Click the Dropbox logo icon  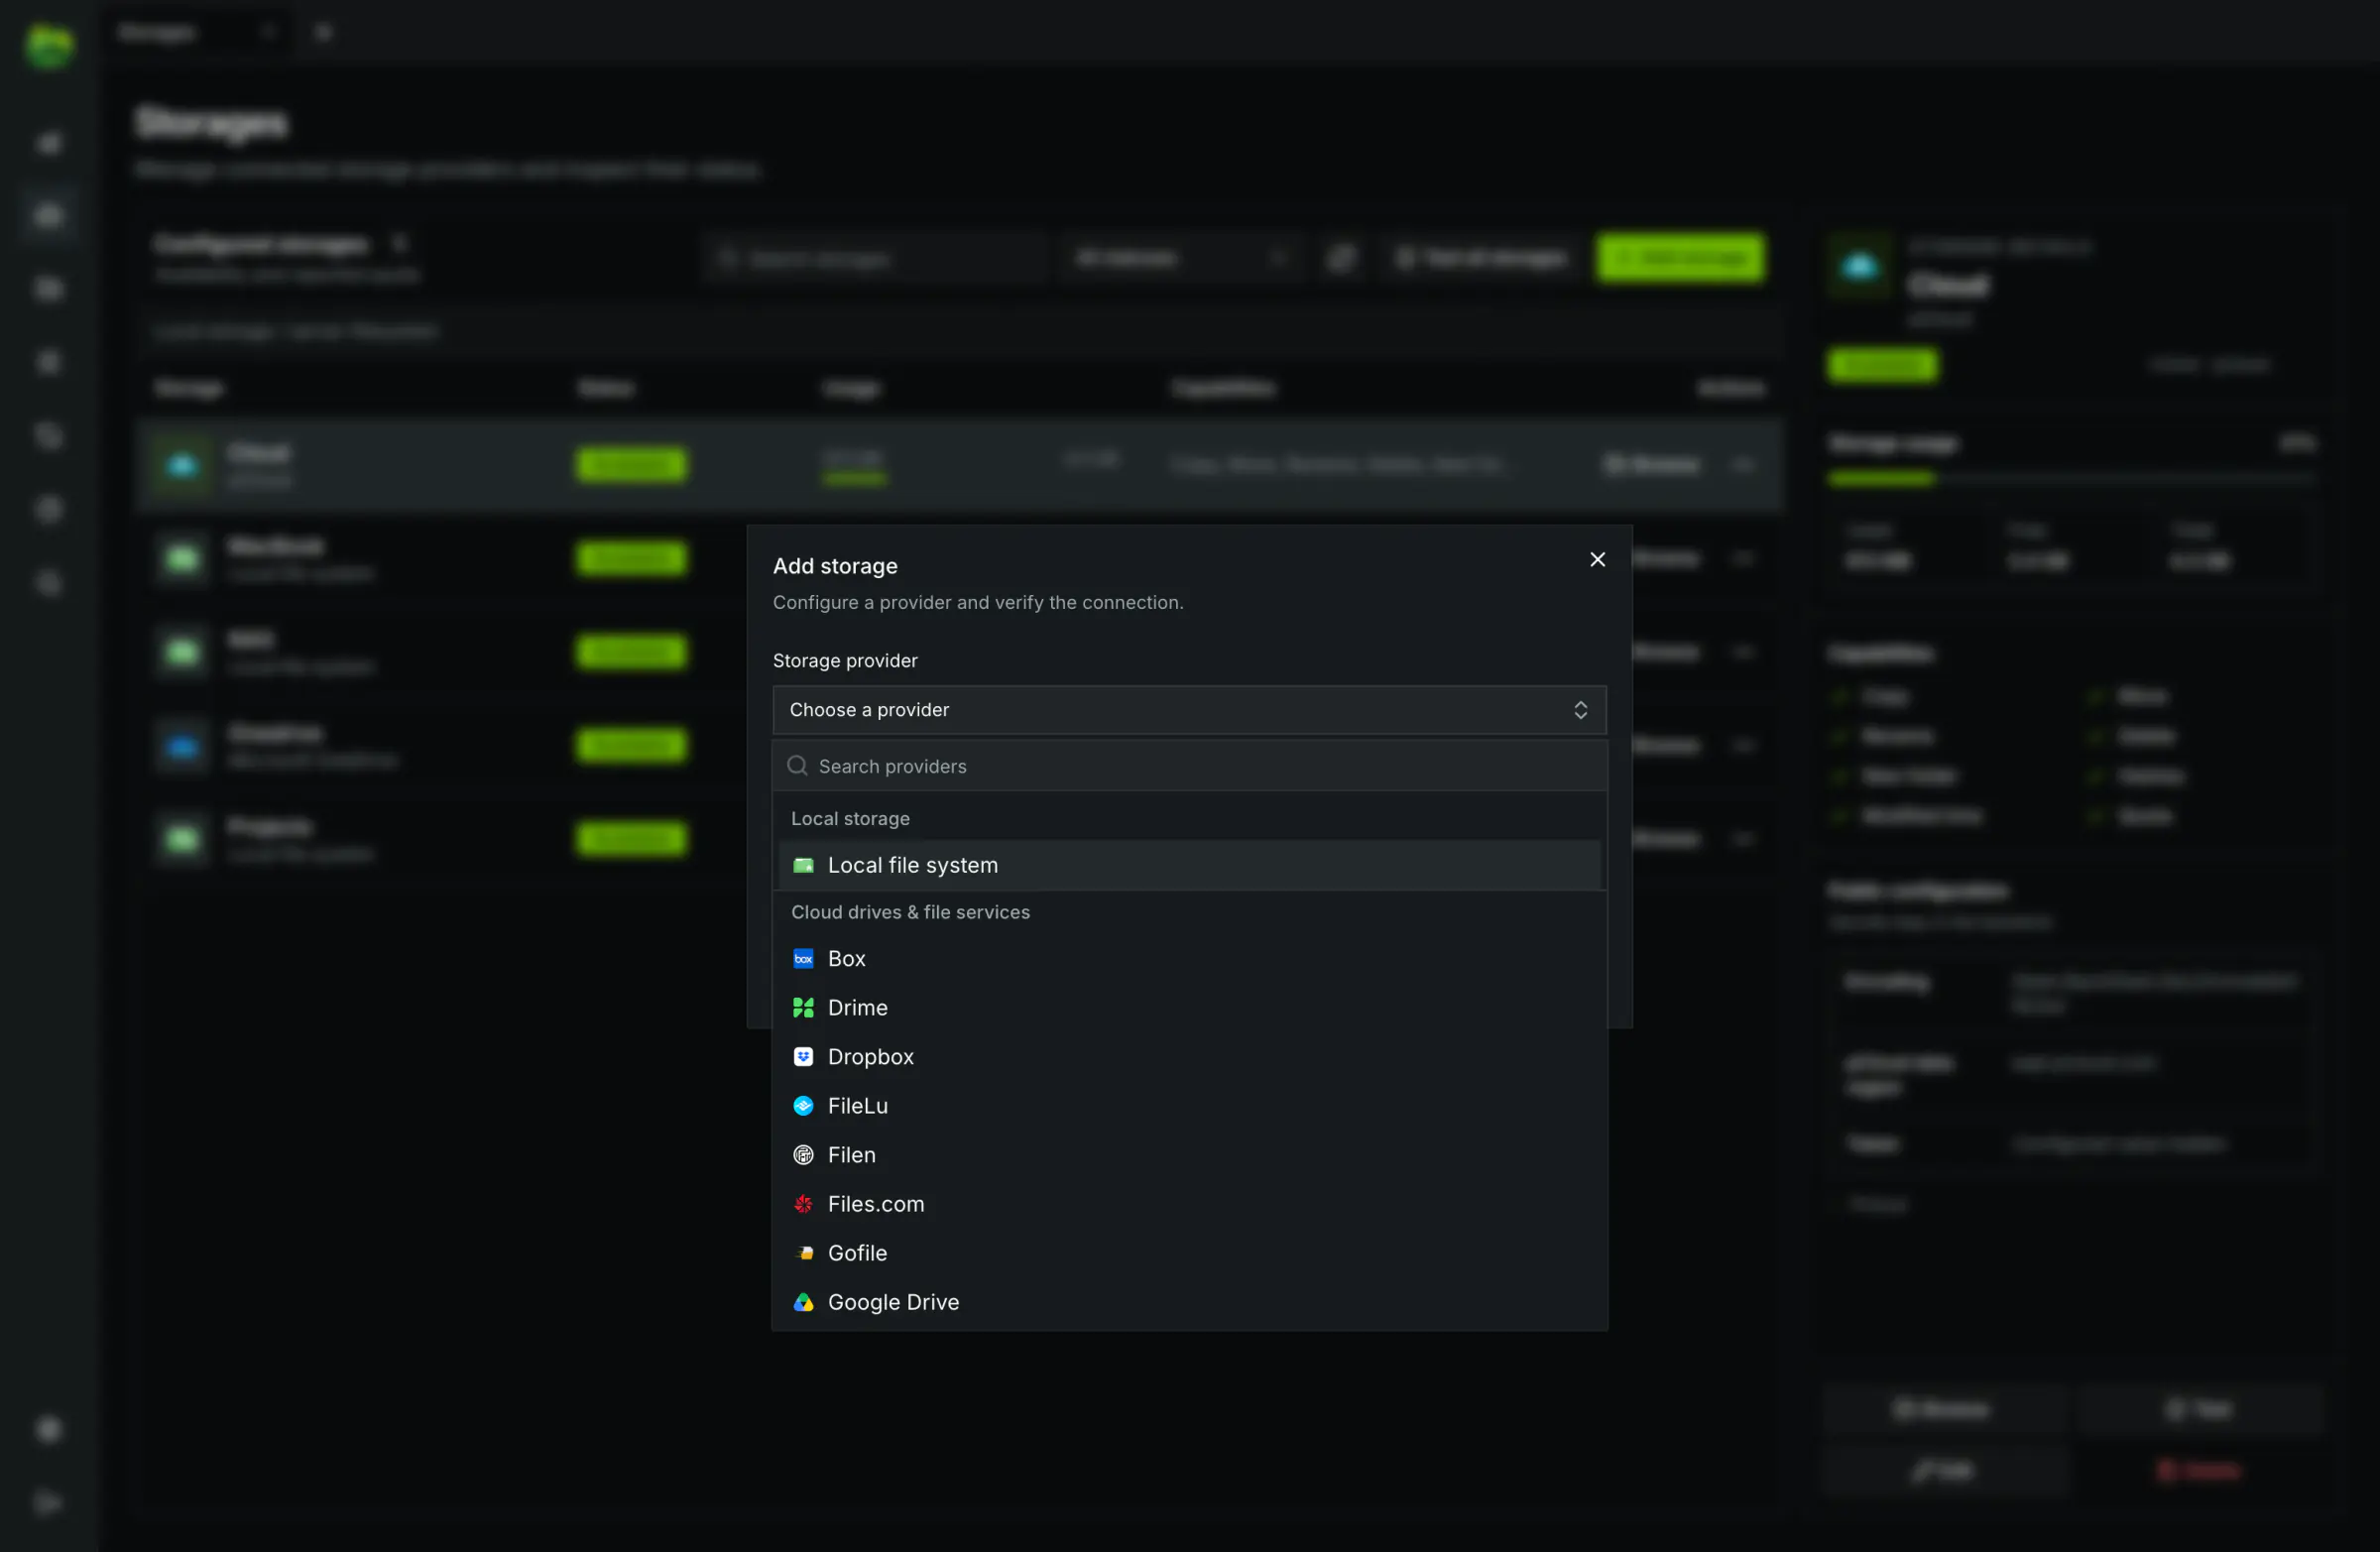(803, 1057)
